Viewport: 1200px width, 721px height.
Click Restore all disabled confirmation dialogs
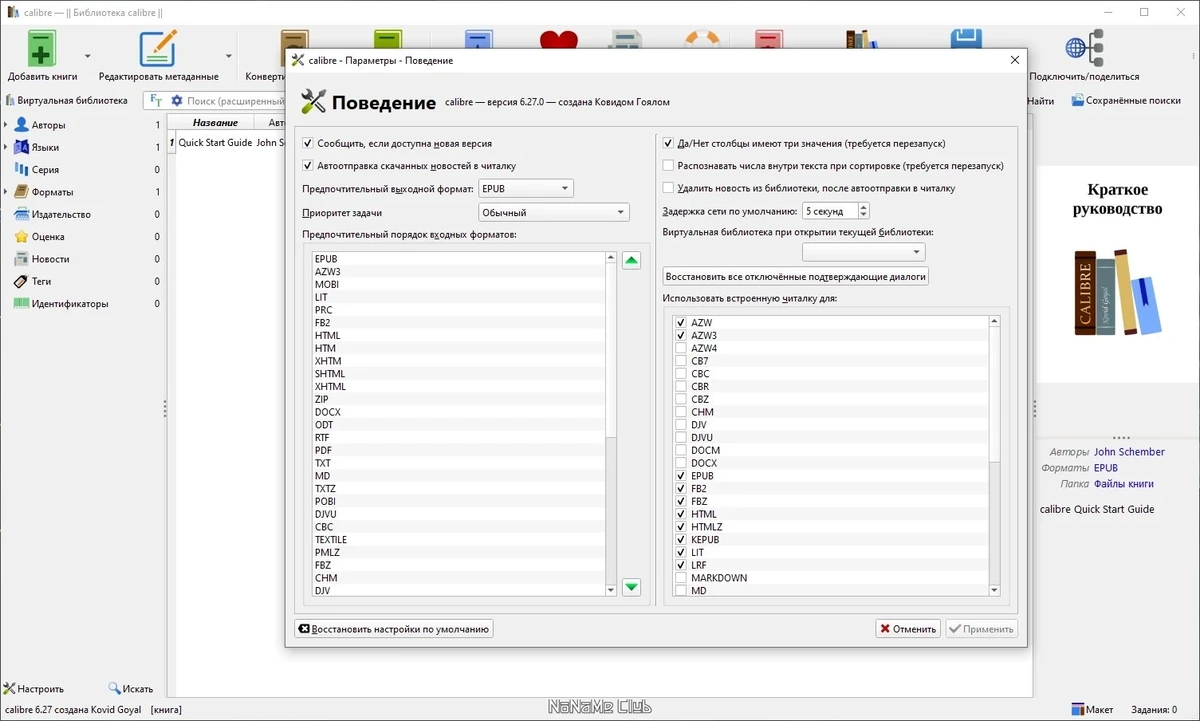tap(796, 276)
